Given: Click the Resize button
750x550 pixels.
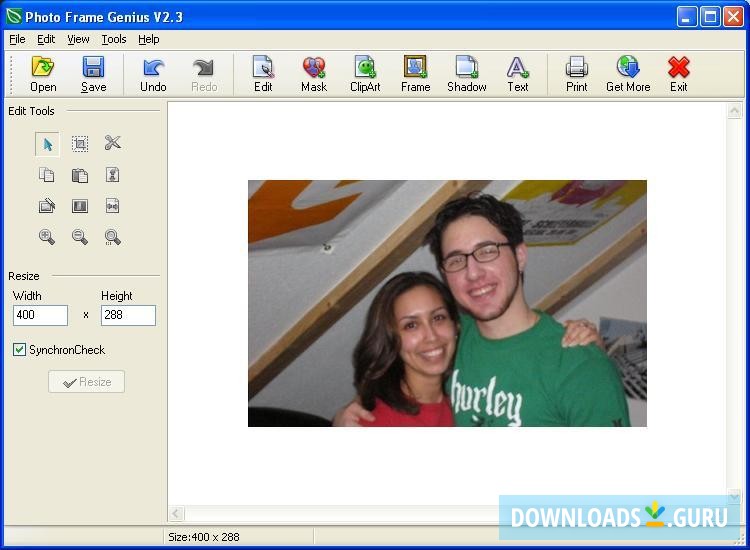Looking at the screenshot, I should point(86,382).
